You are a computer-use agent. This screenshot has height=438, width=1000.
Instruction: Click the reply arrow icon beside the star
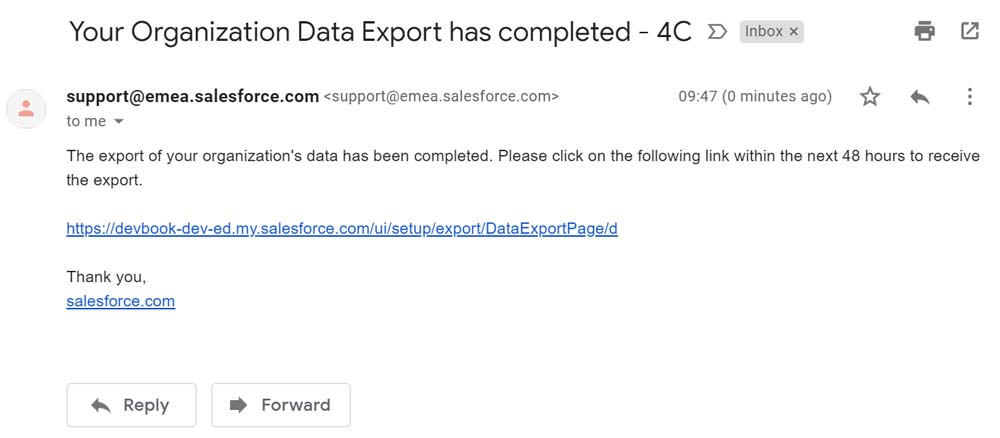(x=920, y=97)
